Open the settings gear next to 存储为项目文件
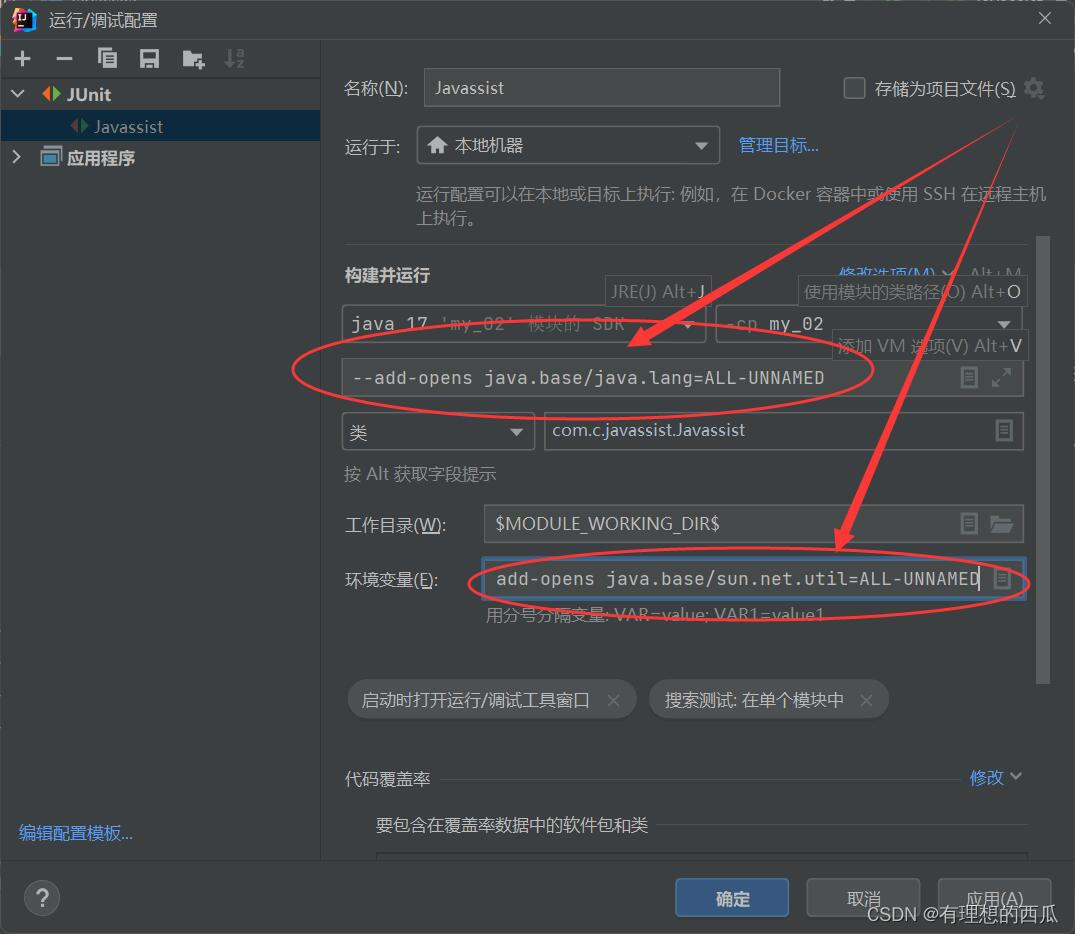The width and height of the screenshot is (1075, 934). pyautogui.click(x=1034, y=89)
